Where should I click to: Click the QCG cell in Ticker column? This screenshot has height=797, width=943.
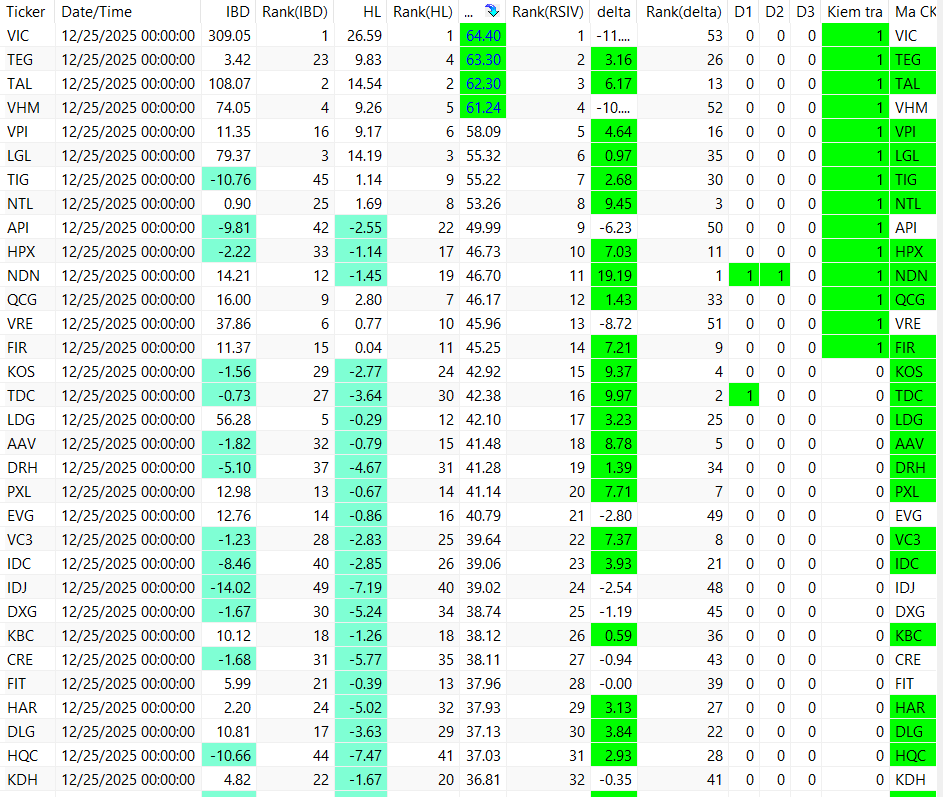(22, 300)
